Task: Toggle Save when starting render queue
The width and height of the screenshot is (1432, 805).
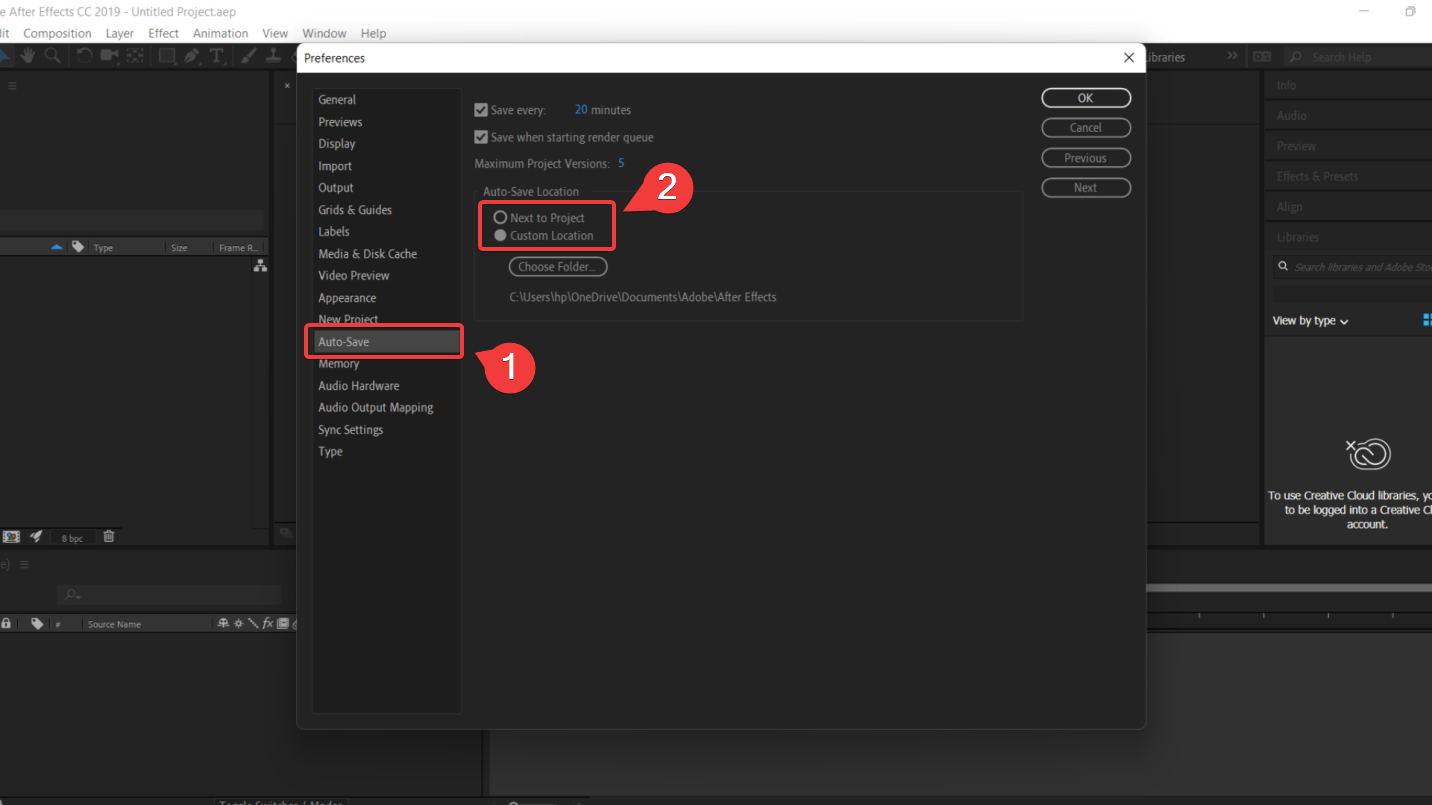Action: coord(481,137)
